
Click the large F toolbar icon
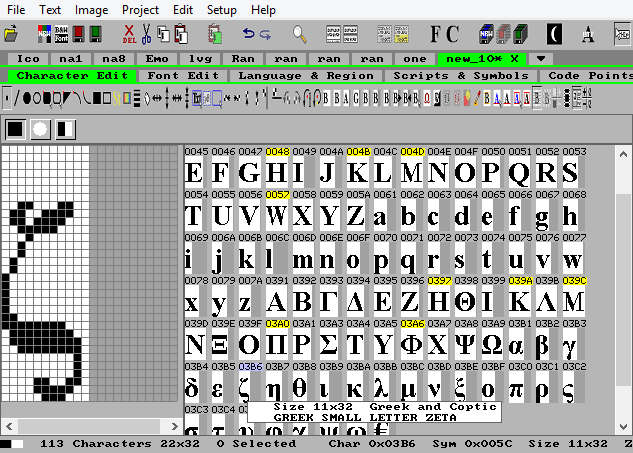435,34
